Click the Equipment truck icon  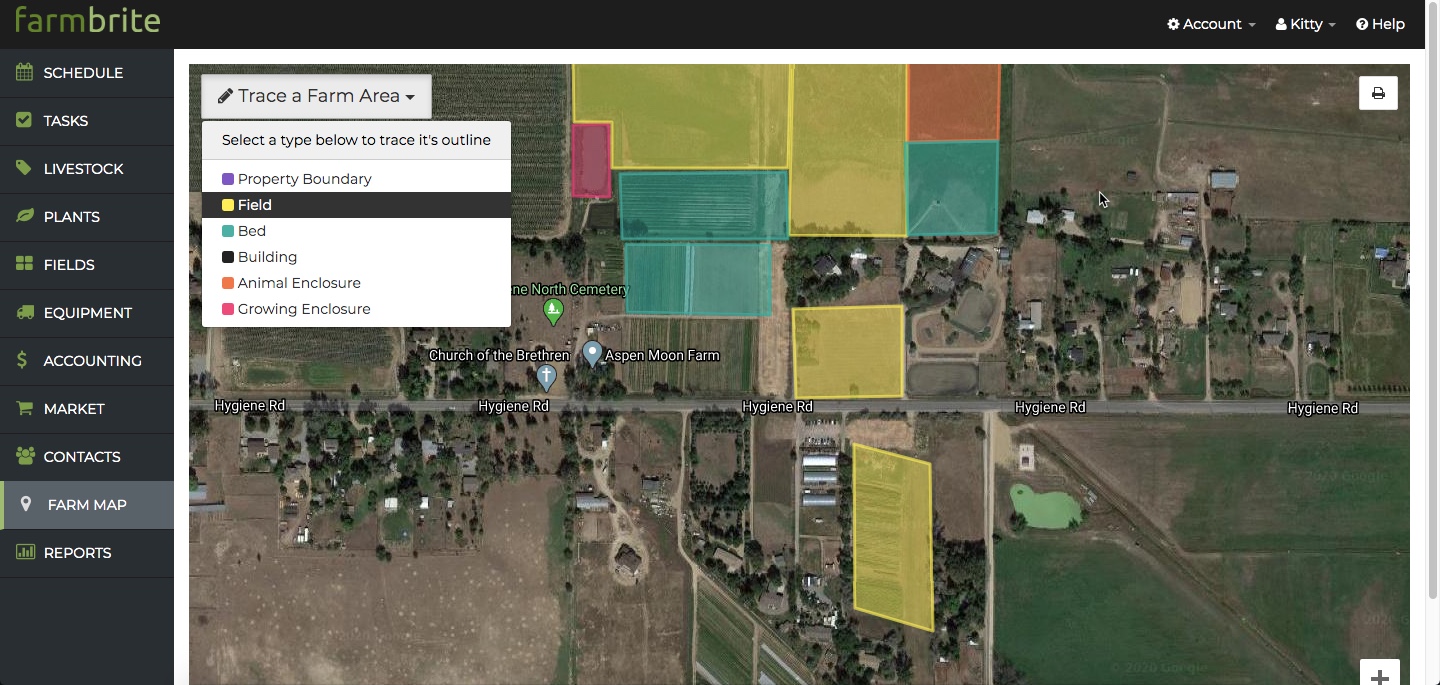coord(24,313)
